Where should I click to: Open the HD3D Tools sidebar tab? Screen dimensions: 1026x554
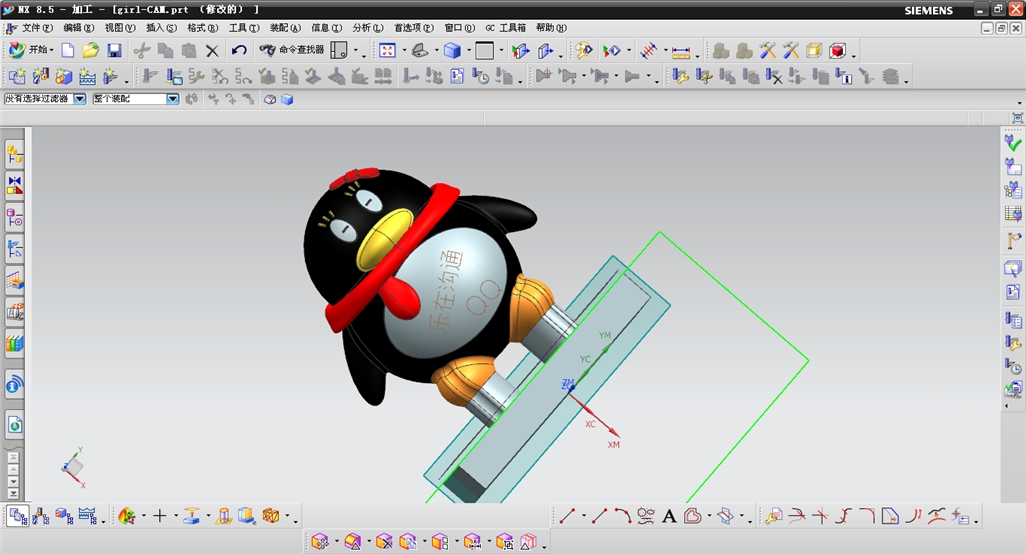pos(14,385)
